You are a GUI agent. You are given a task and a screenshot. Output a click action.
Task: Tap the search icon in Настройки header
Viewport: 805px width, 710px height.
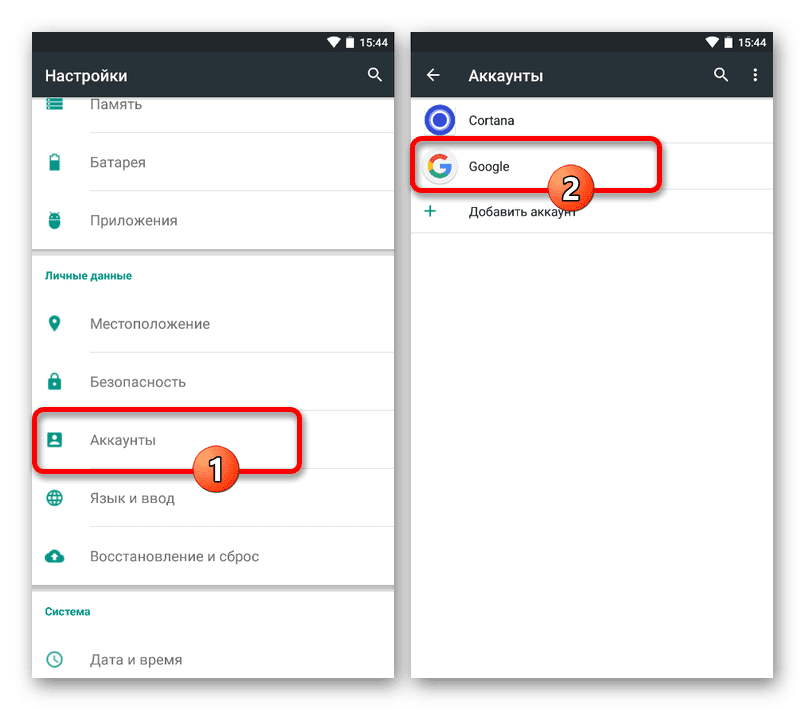tap(374, 75)
